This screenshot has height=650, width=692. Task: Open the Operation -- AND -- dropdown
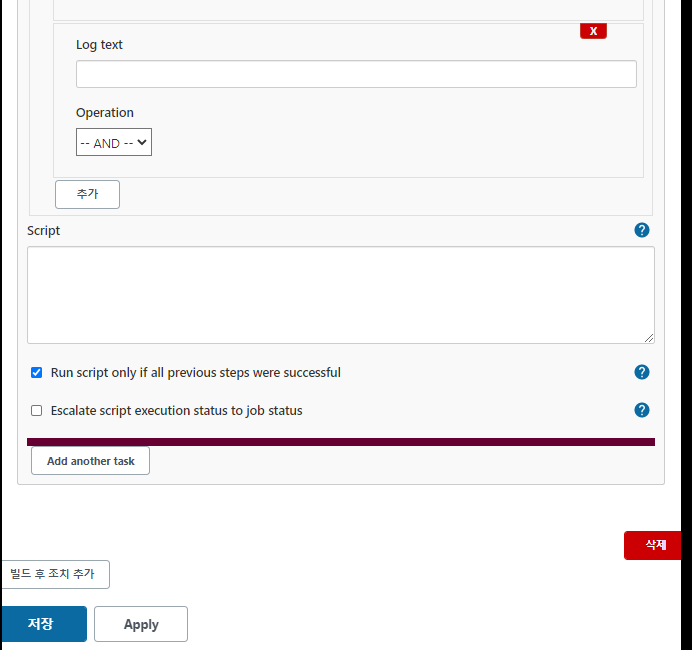[x=114, y=142]
